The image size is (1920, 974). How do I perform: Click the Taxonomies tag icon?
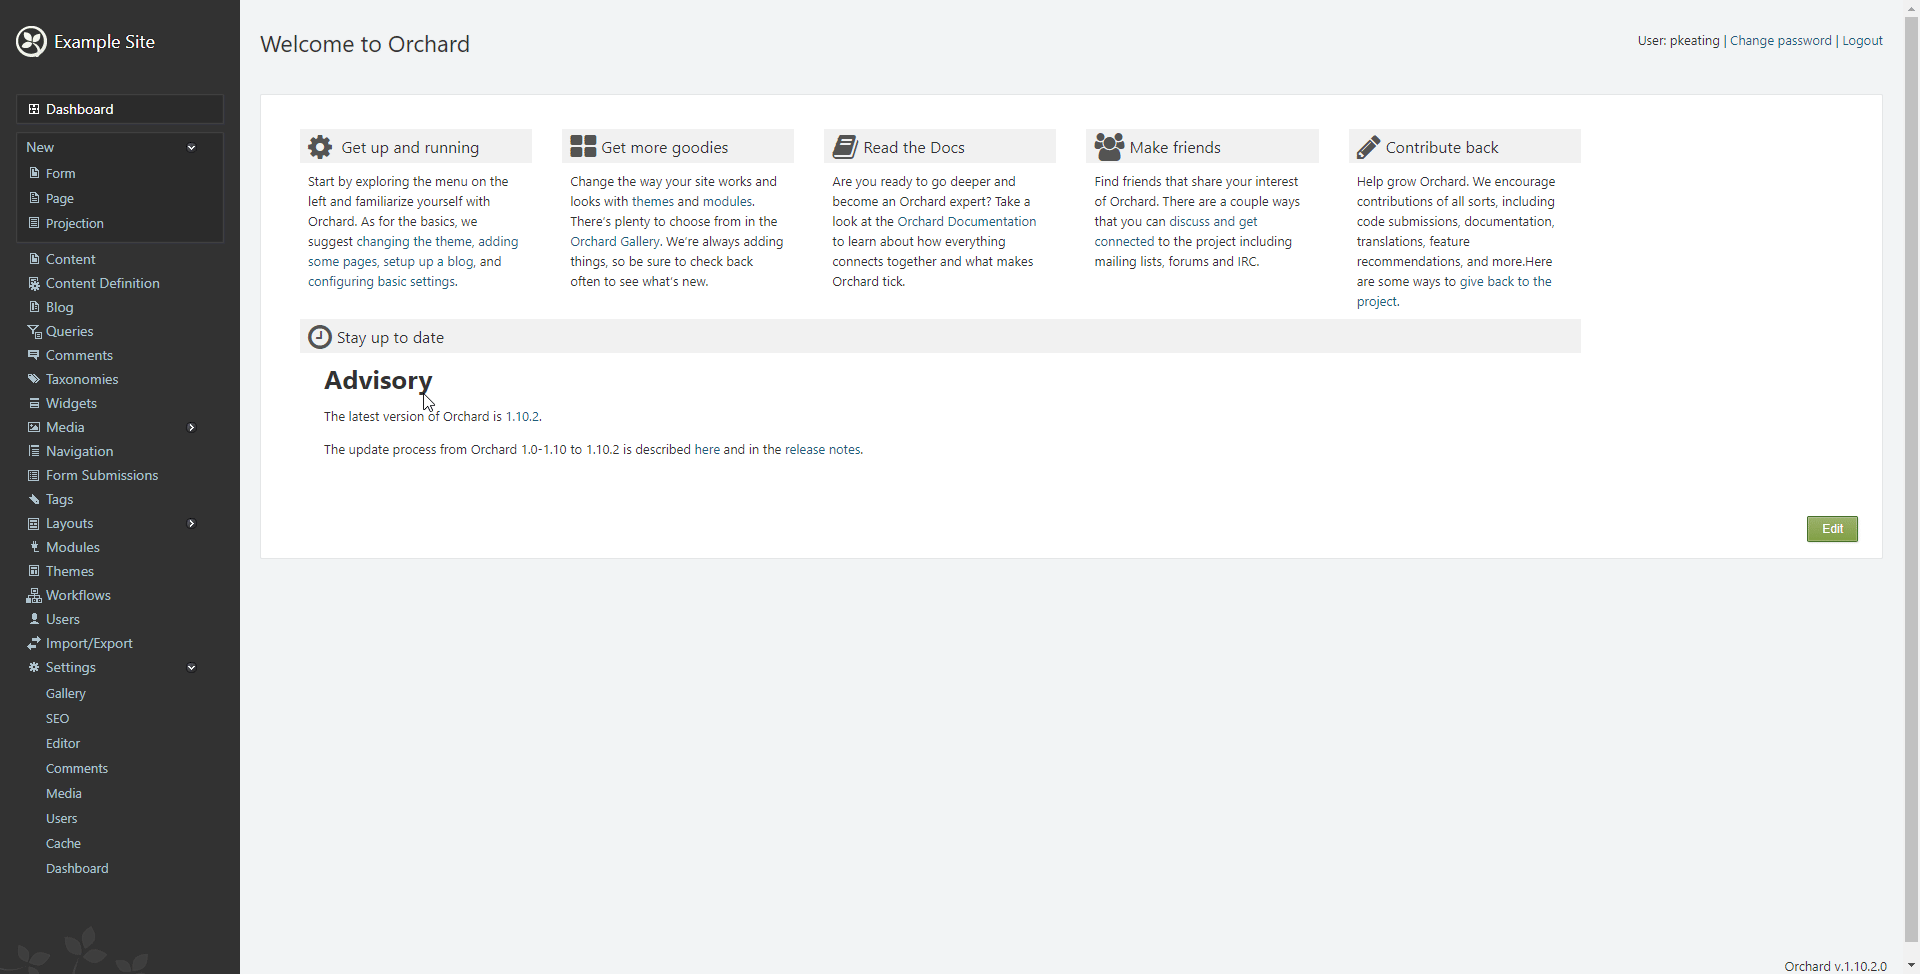[x=34, y=379]
